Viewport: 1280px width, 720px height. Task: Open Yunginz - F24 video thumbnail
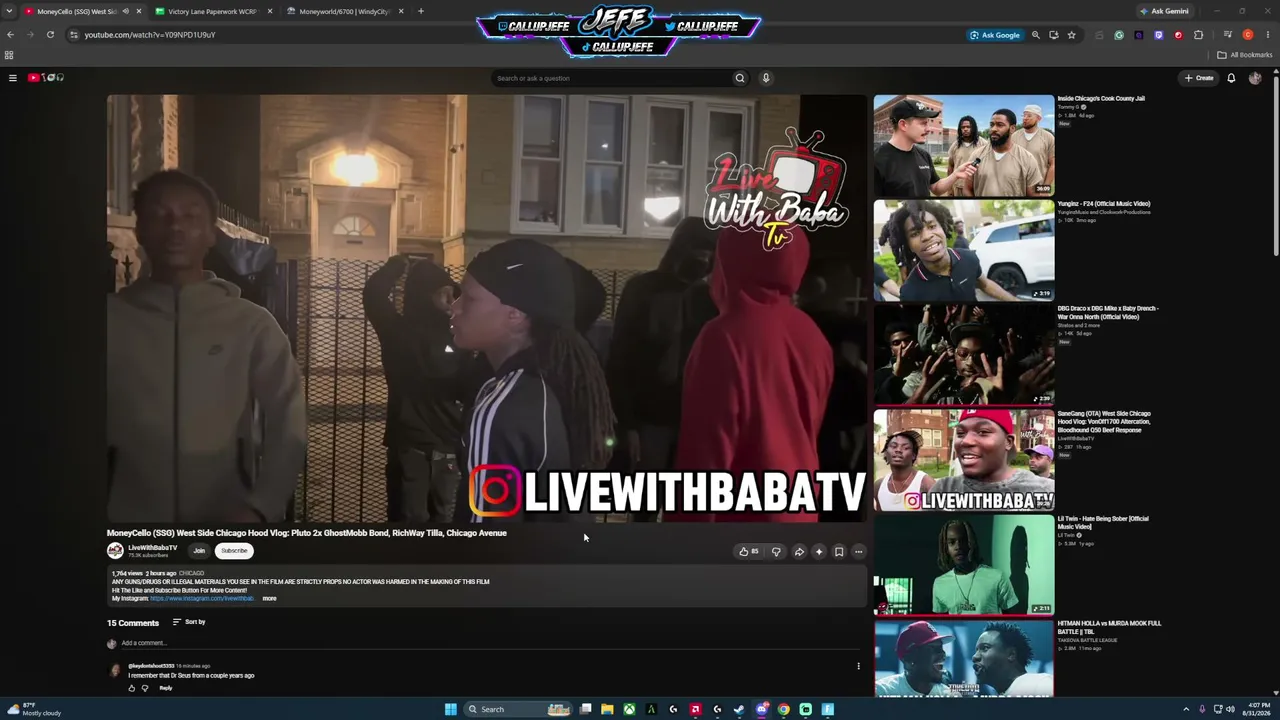point(964,250)
